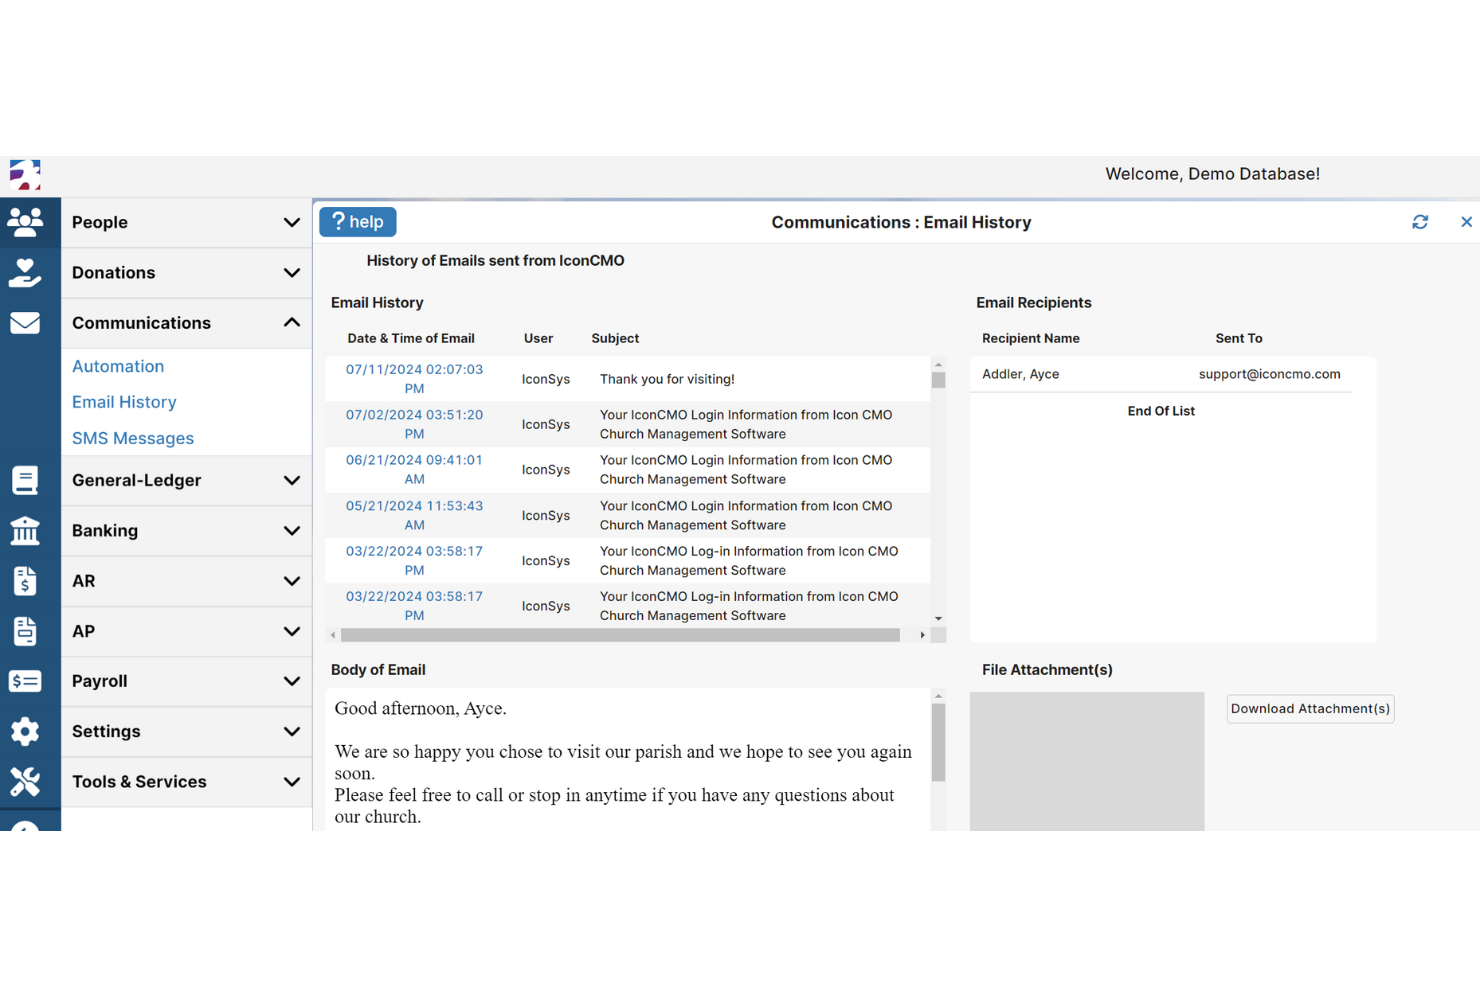Click the Communications envelope icon

click(25, 322)
